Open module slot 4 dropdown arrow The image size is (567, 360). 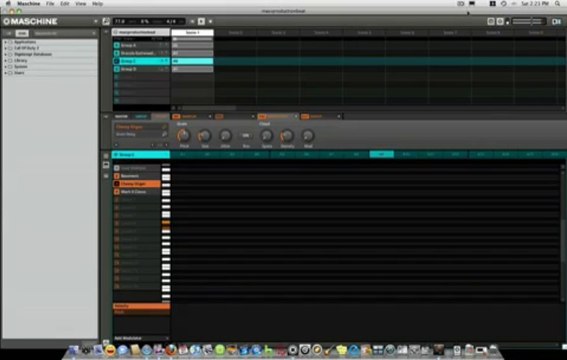coord(339,116)
